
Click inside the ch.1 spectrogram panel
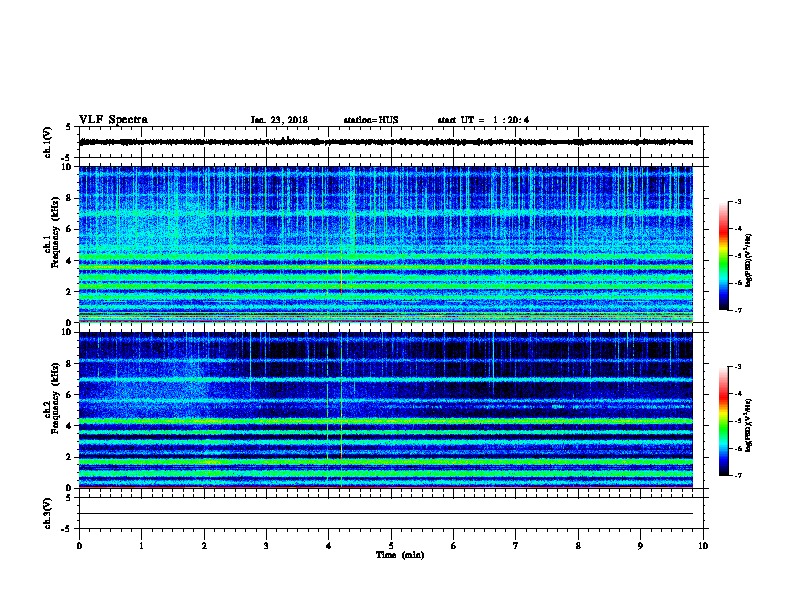(x=386, y=244)
